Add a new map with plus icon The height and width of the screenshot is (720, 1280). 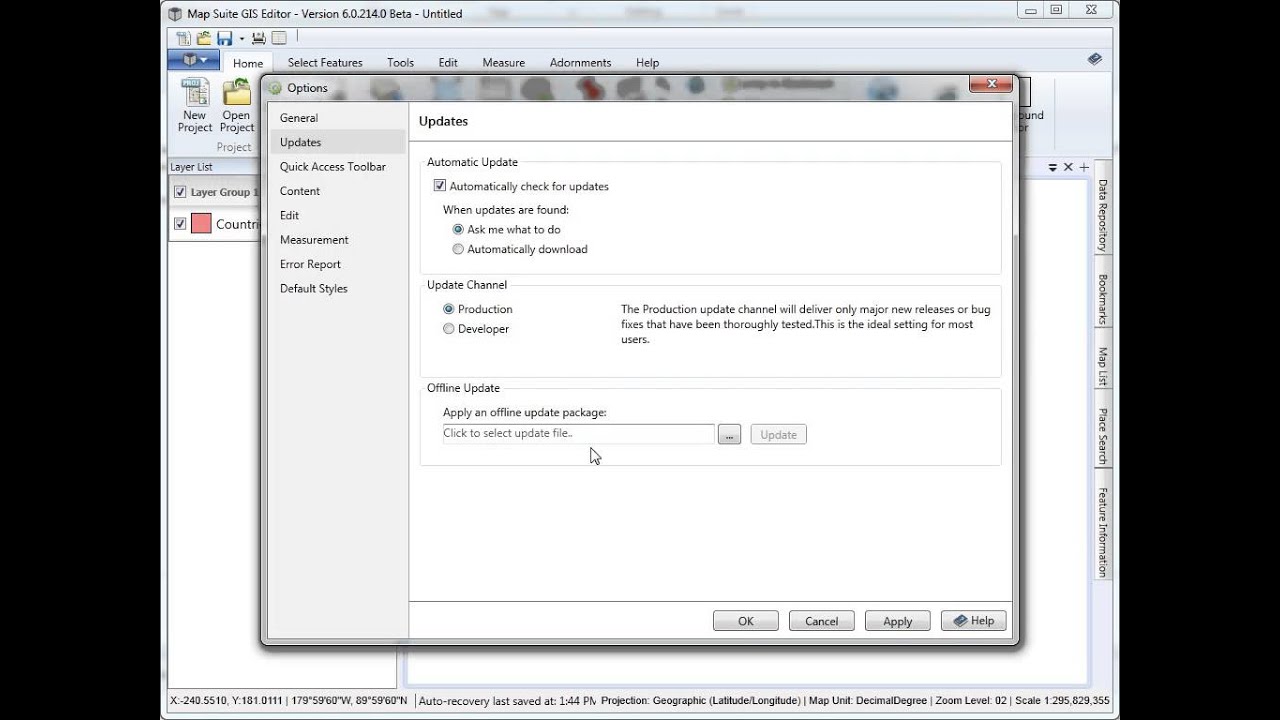(x=1084, y=167)
